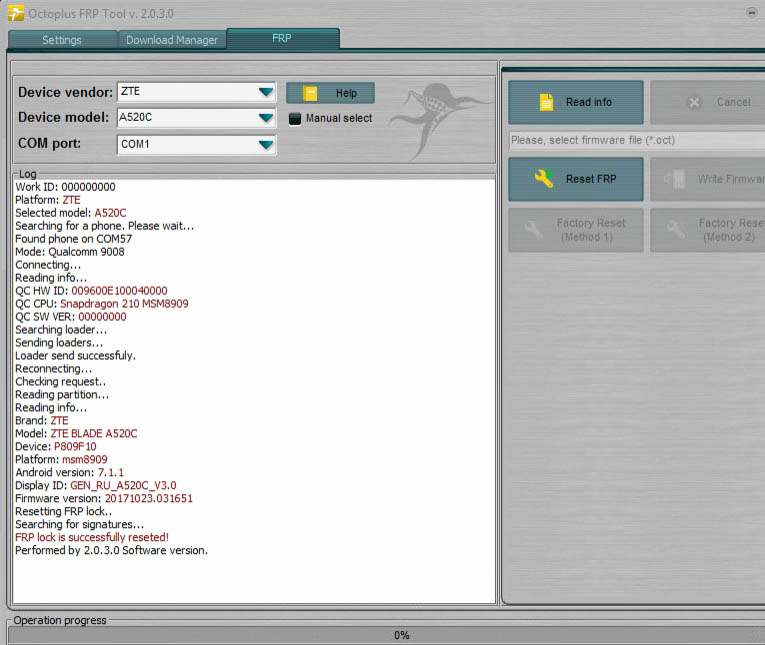The image size is (765, 645).
Task: Click the 'Resetting FRP lock..' log line
Action: pyautogui.click(x=63, y=511)
